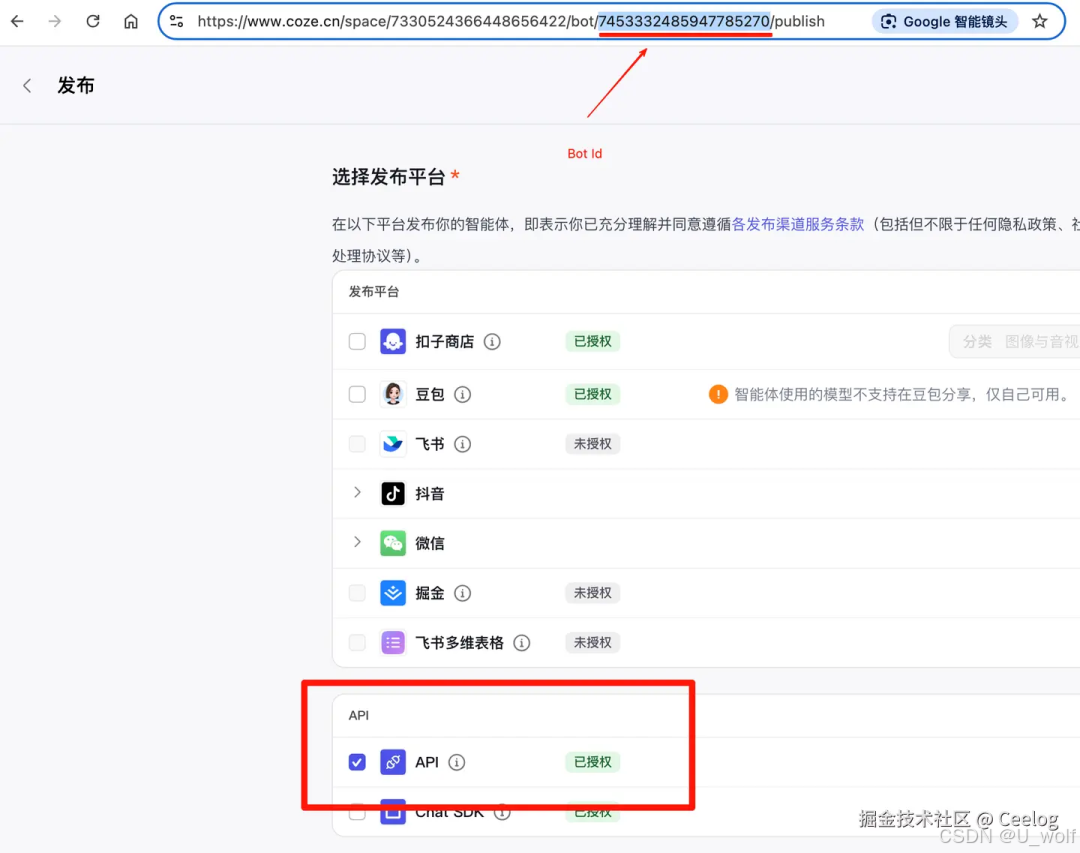
Task: Show info for 豆包
Action: coord(462,394)
